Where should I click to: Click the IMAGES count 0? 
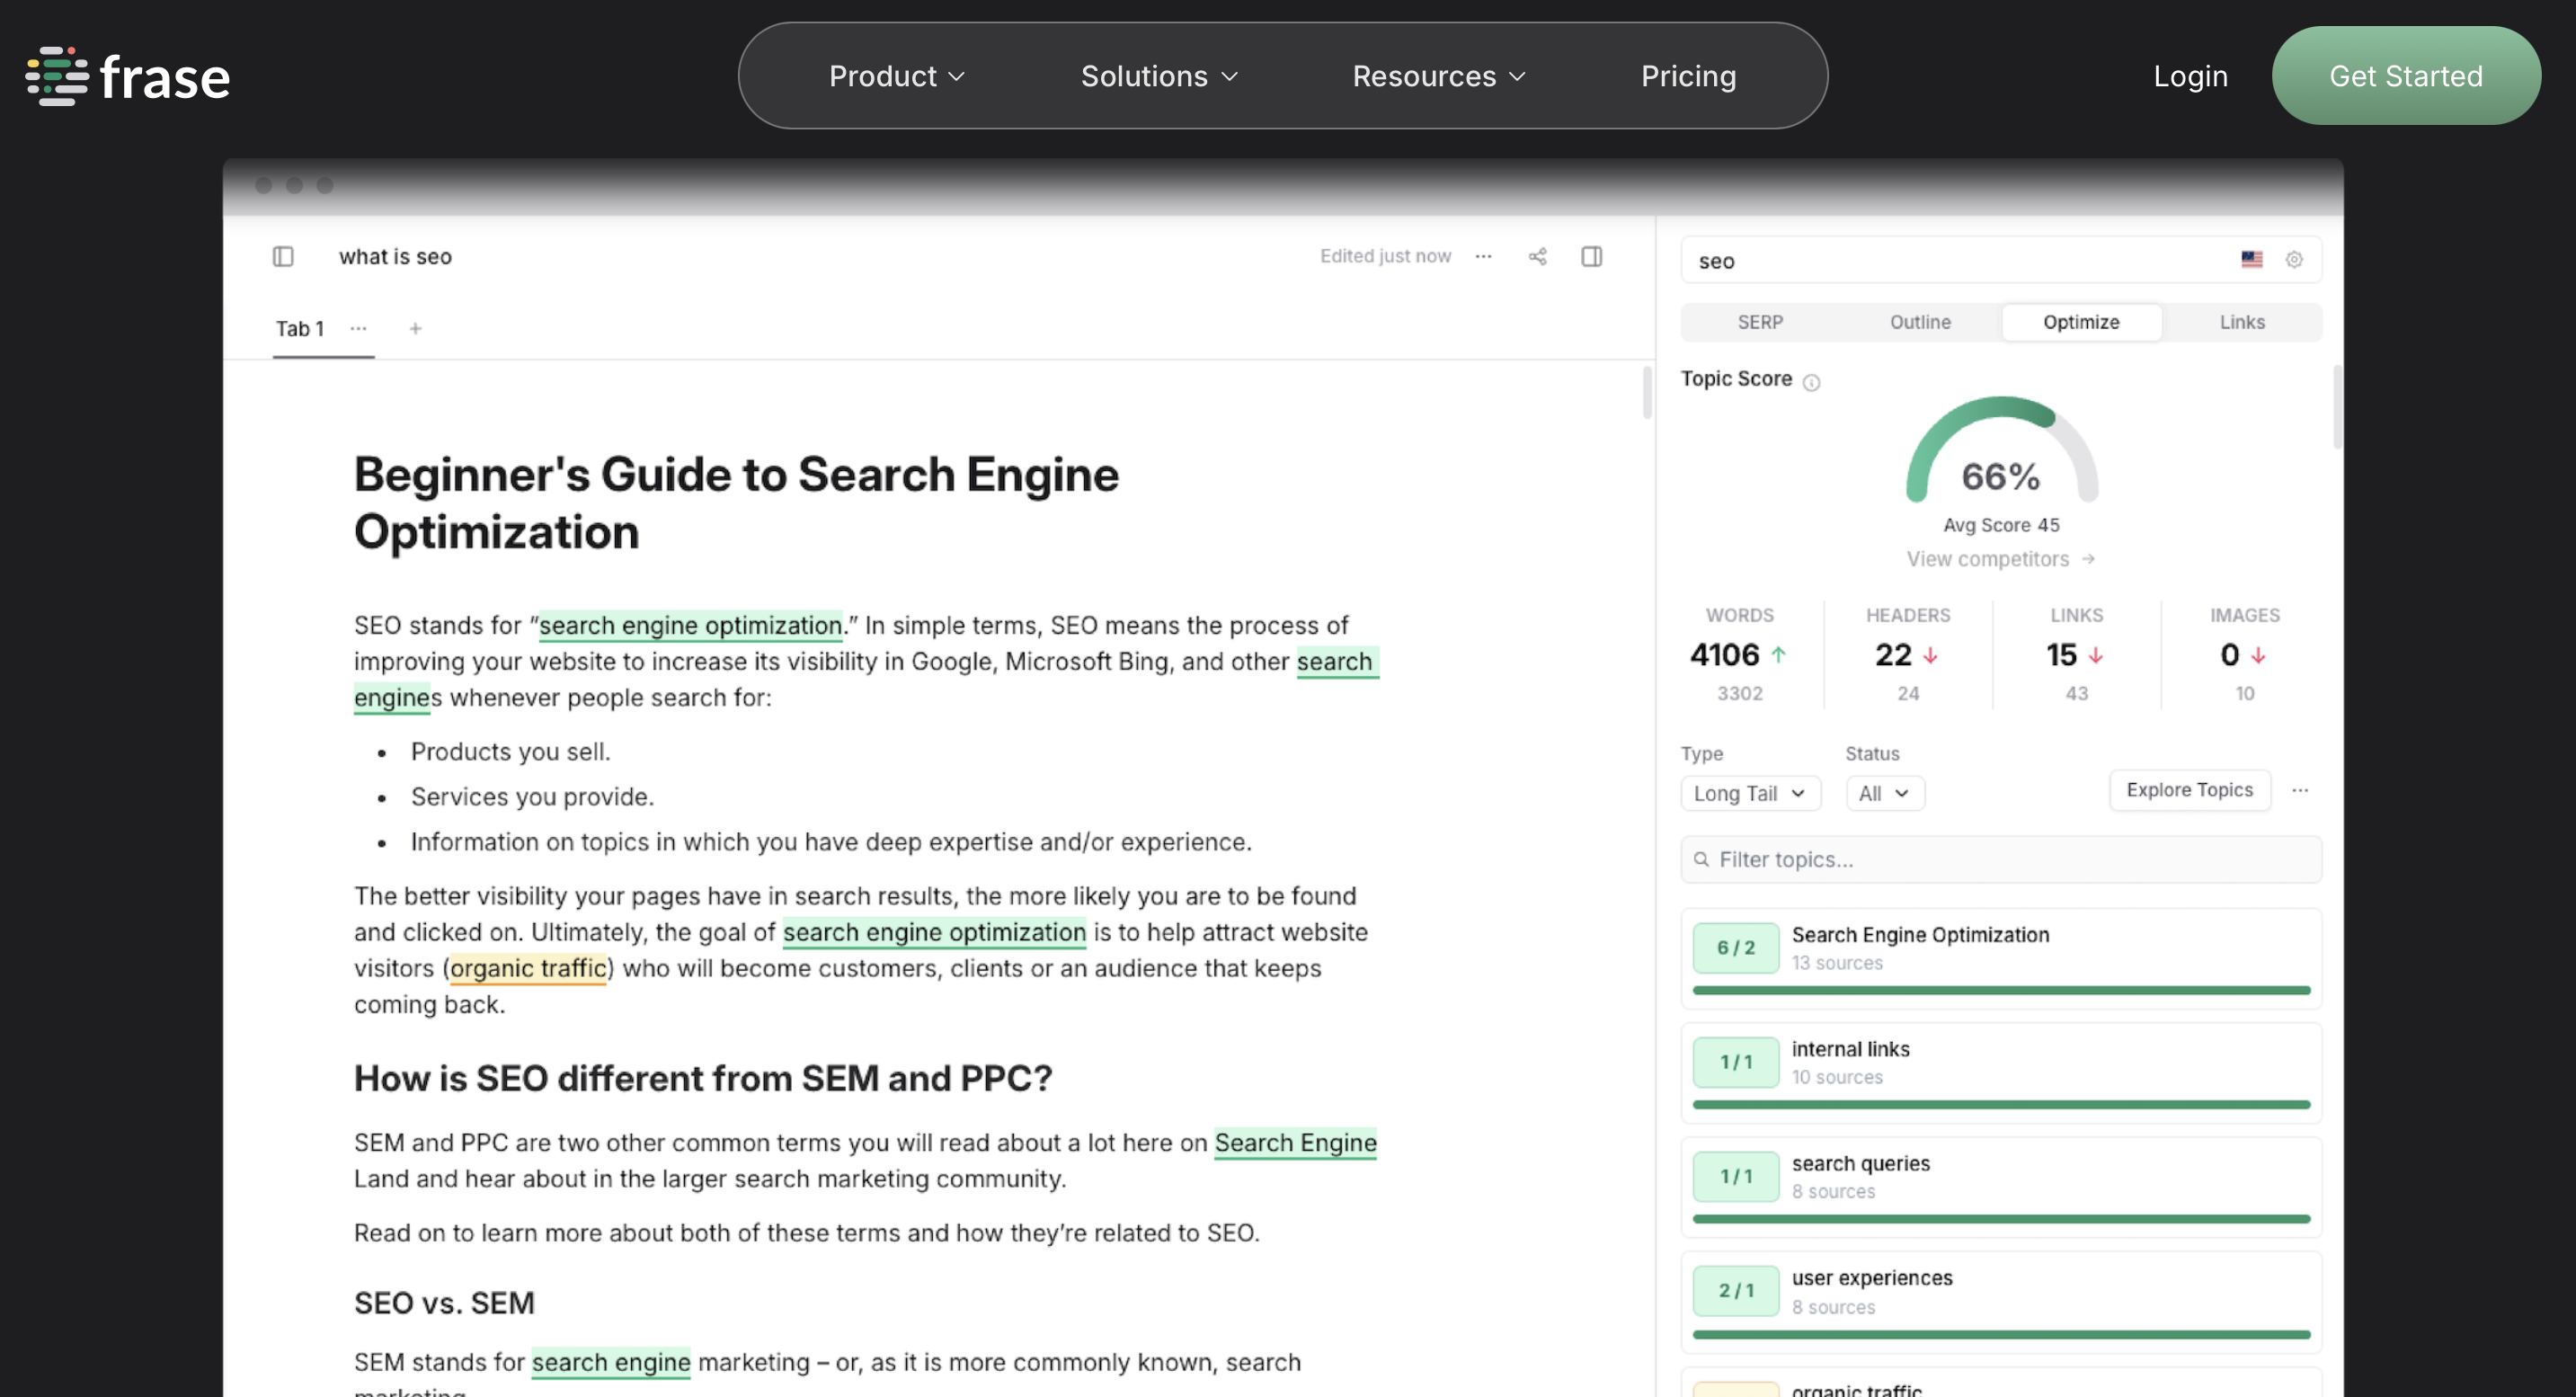(x=2229, y=655)
